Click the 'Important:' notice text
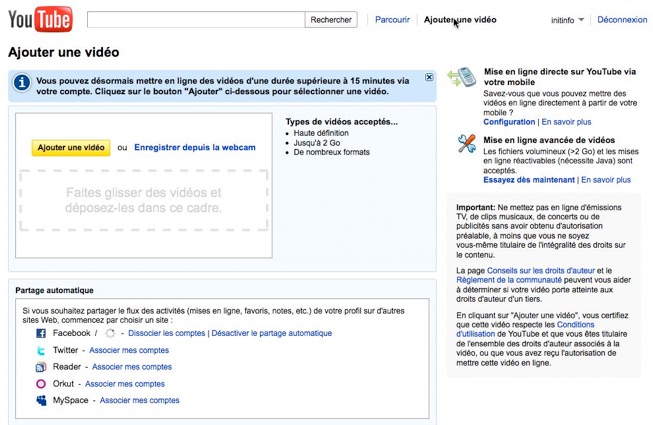Image resolution: width=653 pixels, height=425 pixels. tap(476, 207)
